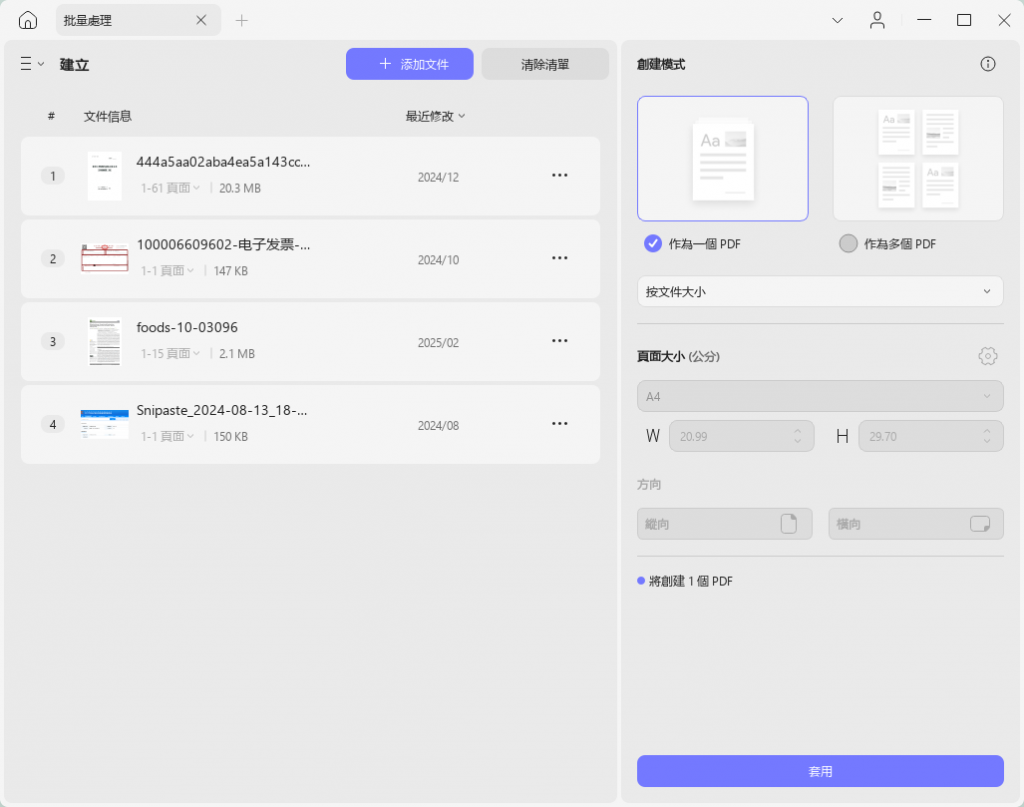The width and height of the screenshot is (1024, 807).
Task: Expand page range of Snipaste file
Action: coord(167,437)
